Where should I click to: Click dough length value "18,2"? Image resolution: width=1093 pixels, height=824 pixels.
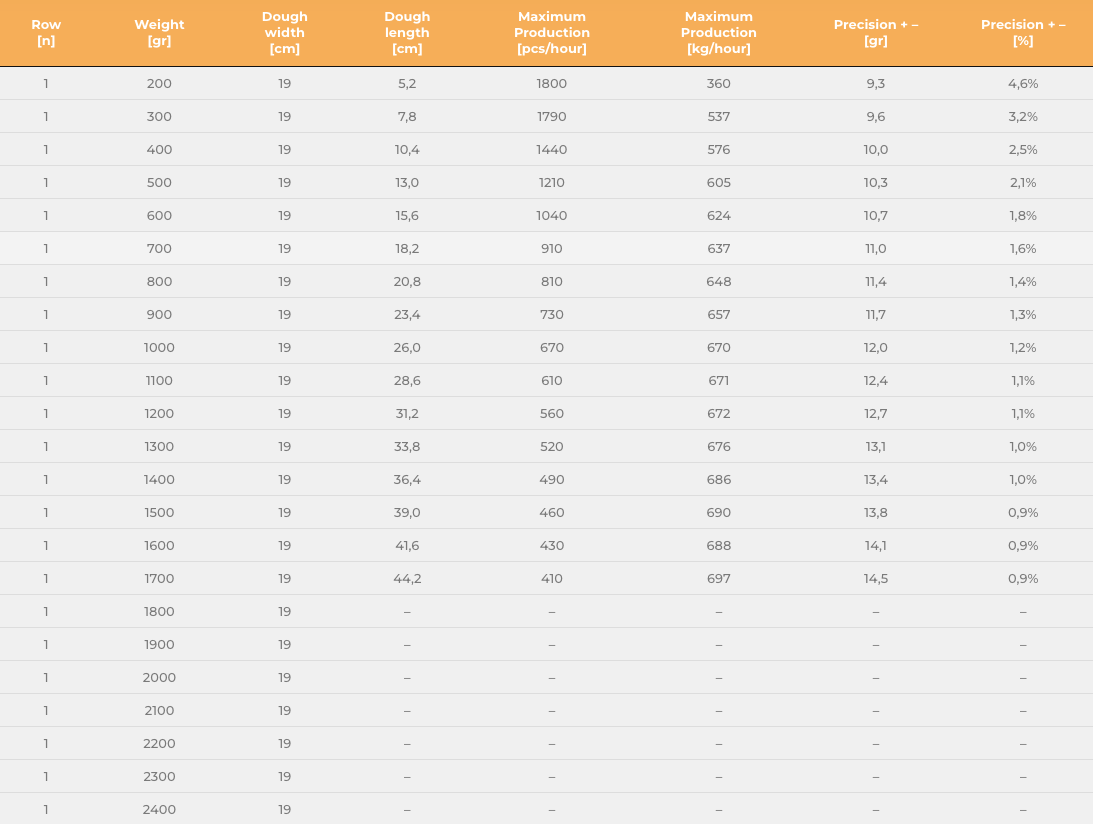(407, 248)
